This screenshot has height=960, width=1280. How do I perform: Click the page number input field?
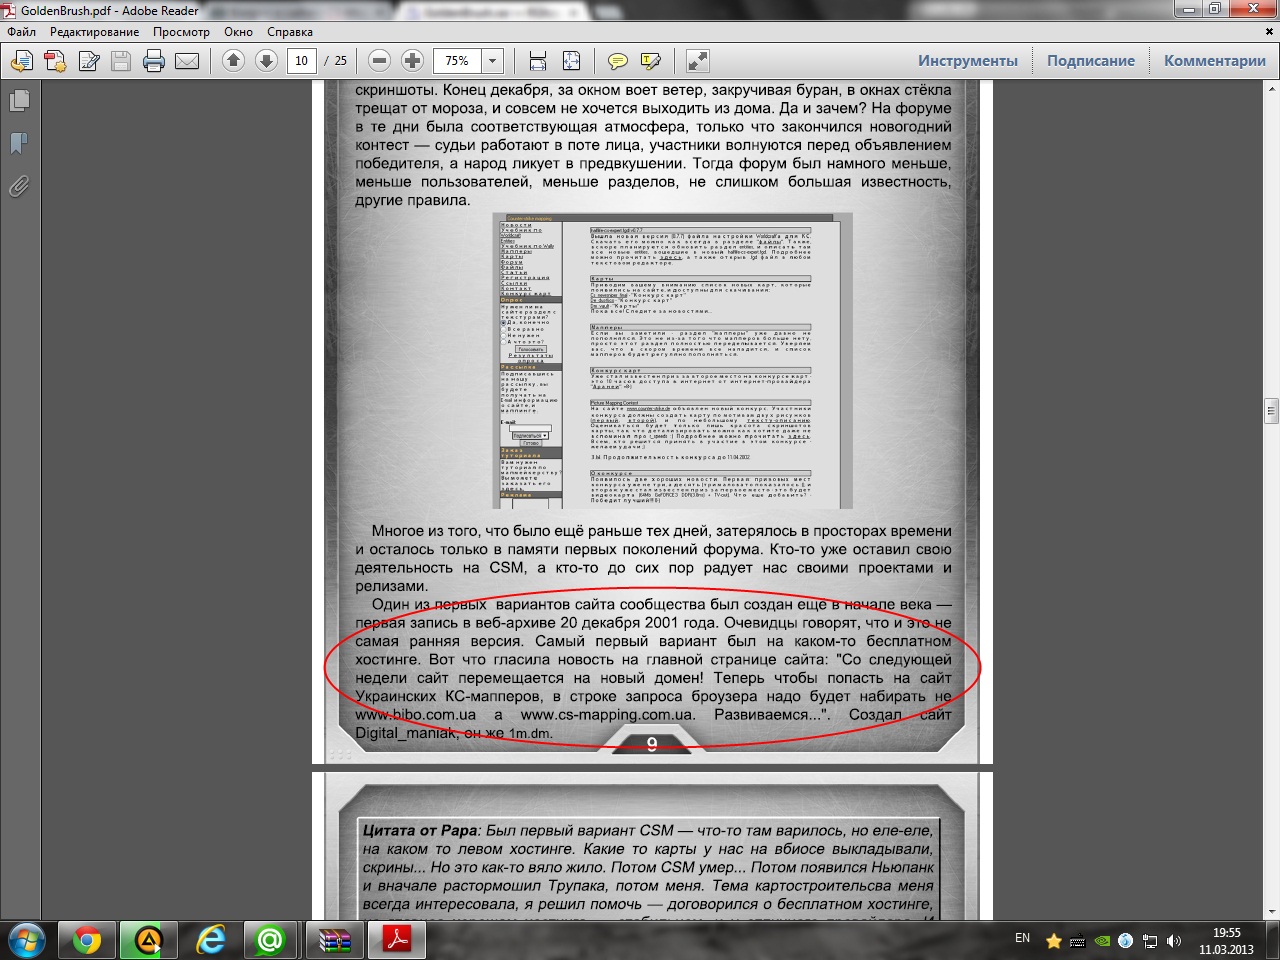click(x=302, y=61)
